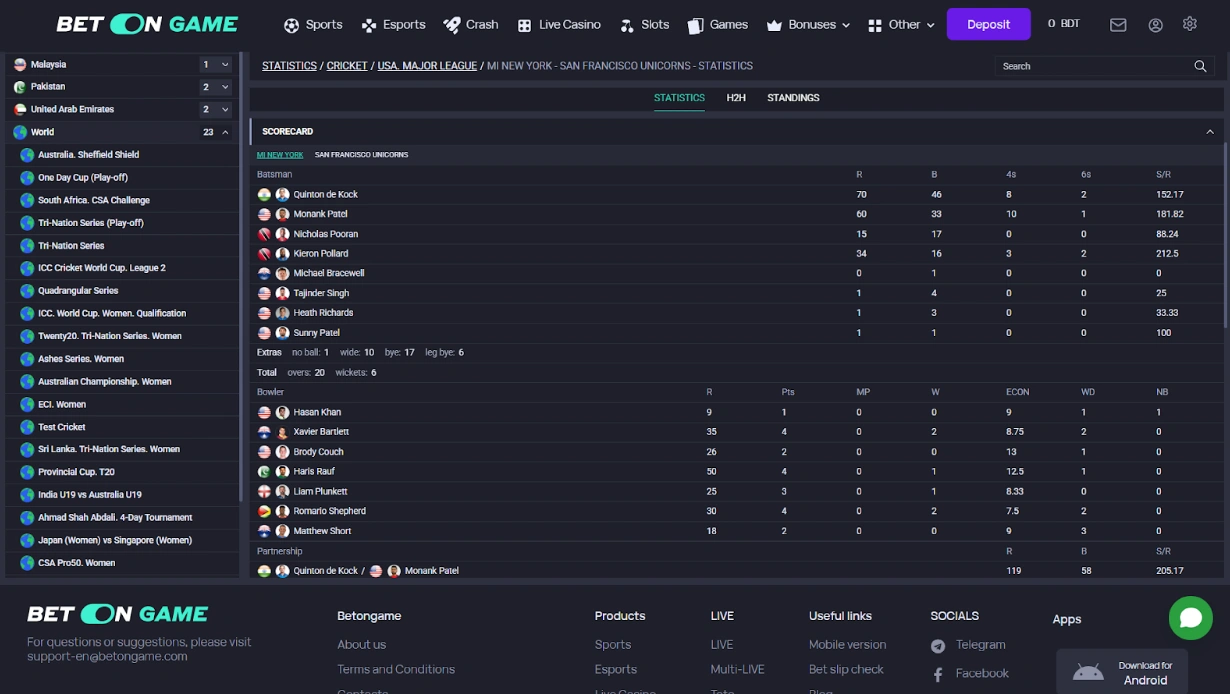The width and height of the screenshot is (1230, 694).
Task: Open the green live chat bubble
Action: click(x=1190, y=618)
